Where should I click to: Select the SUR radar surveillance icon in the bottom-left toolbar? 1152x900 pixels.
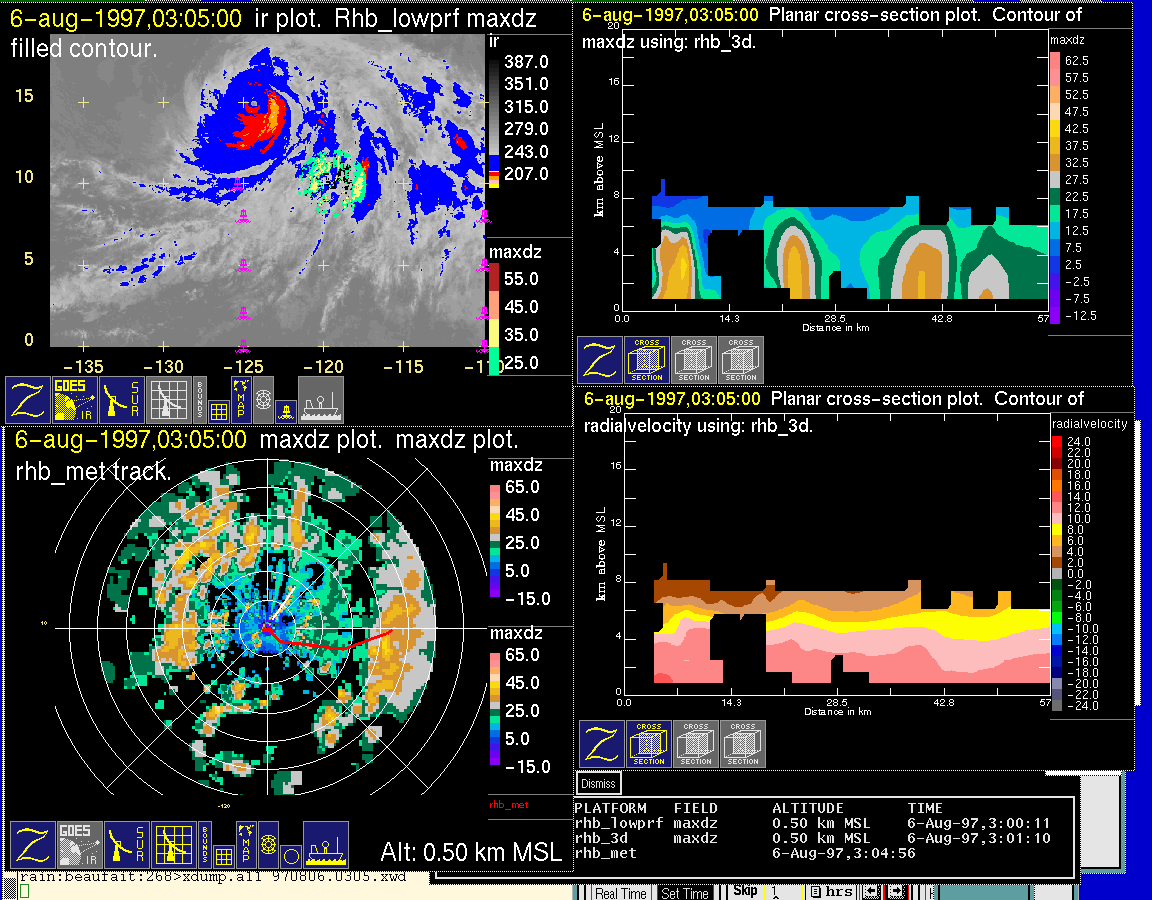125,844
